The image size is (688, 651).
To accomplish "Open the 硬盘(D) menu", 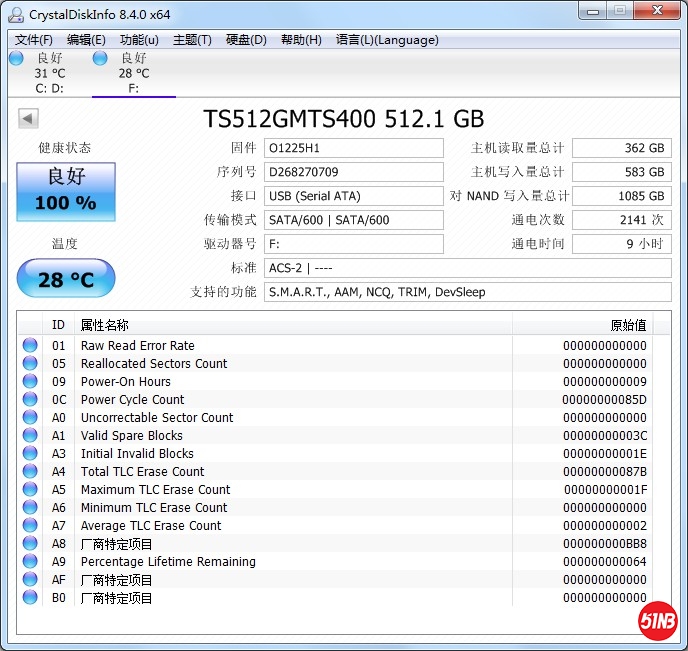I will 246,40.
